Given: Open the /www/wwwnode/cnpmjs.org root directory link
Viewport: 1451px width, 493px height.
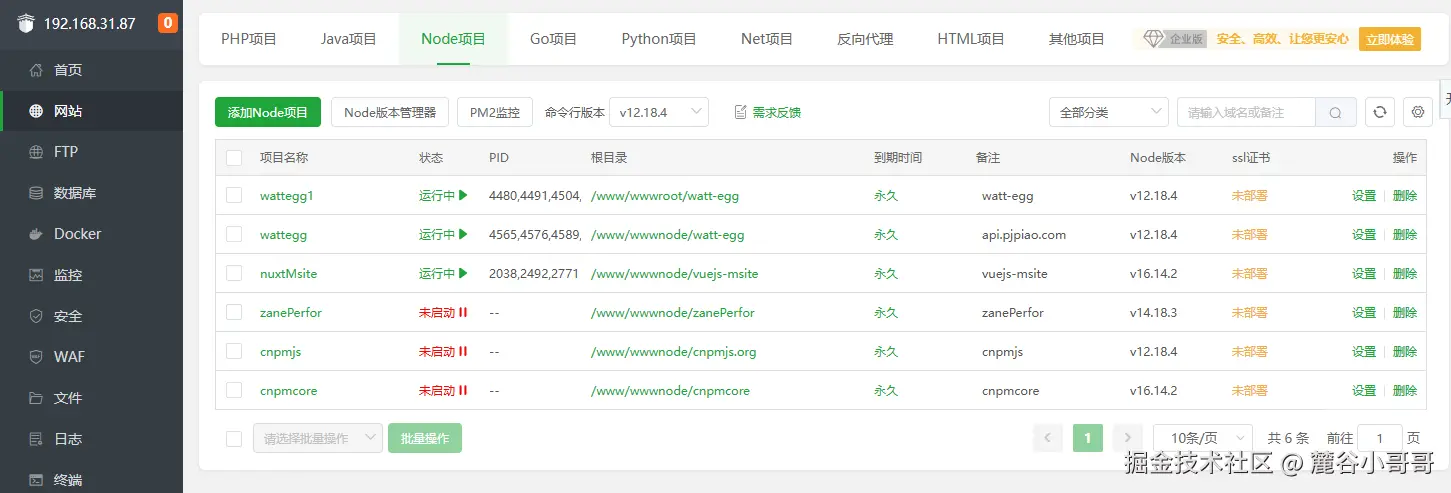Looking at the screenshot, I should [x=674, y=351].
